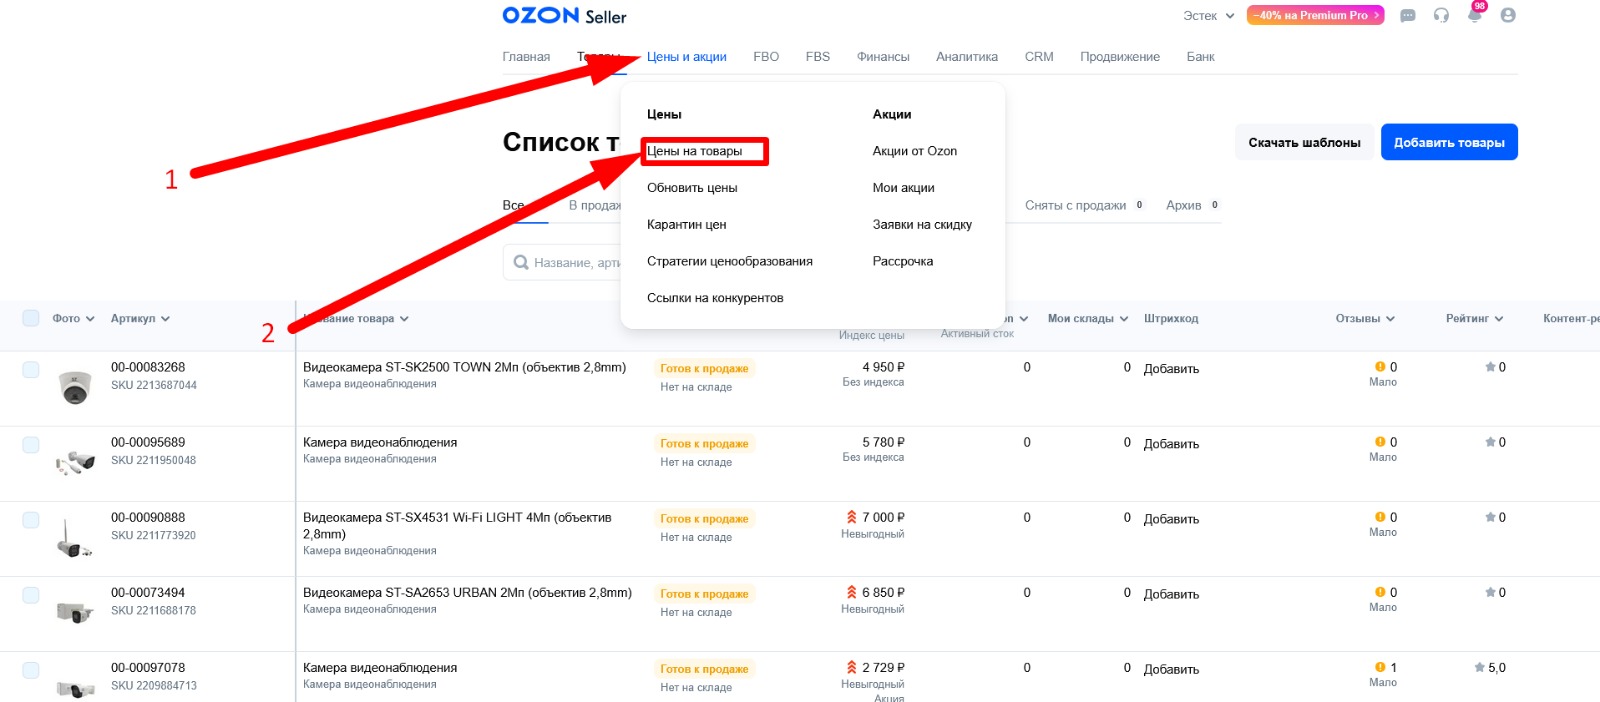Click the Добавить товары button
Screen dimensions: 1600x702
tap(1449, 142)
